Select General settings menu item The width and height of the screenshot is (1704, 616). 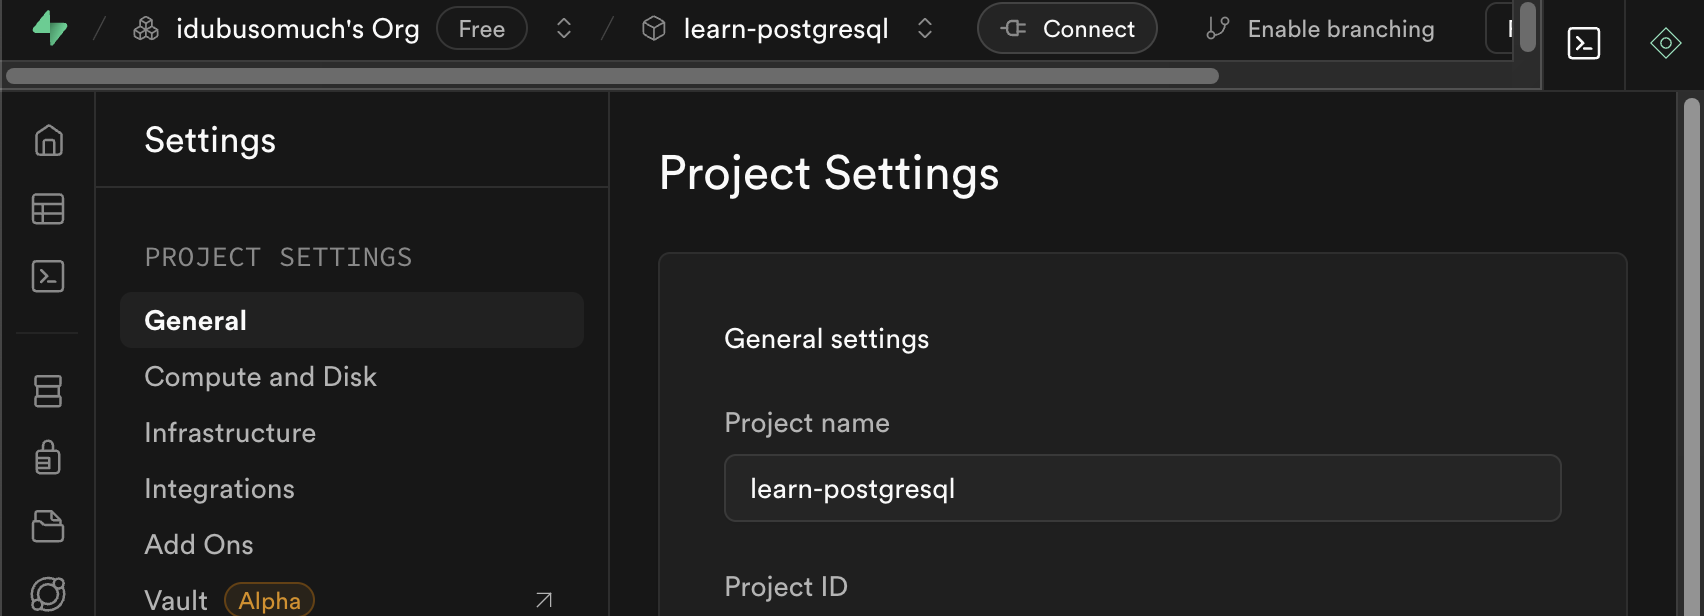[352, 320]
